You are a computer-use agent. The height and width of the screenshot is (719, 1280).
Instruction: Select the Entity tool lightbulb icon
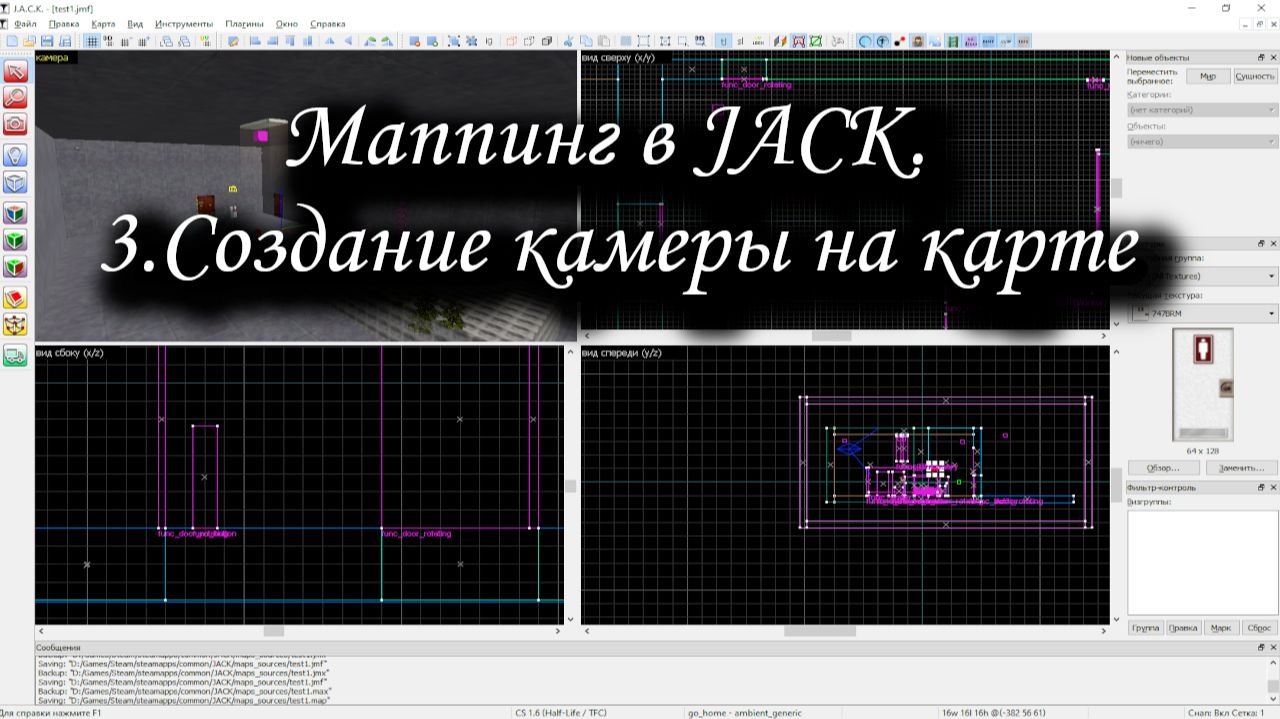pyautogui.click(x=15, y=155)
